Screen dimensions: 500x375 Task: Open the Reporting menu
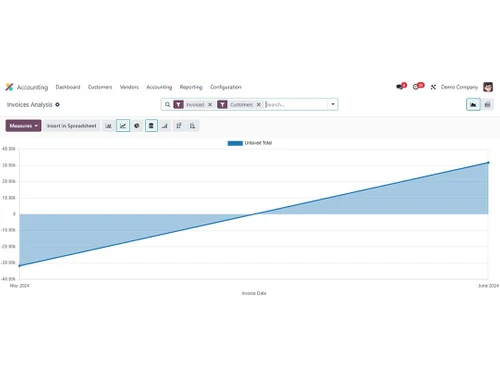tap(191, 87)
